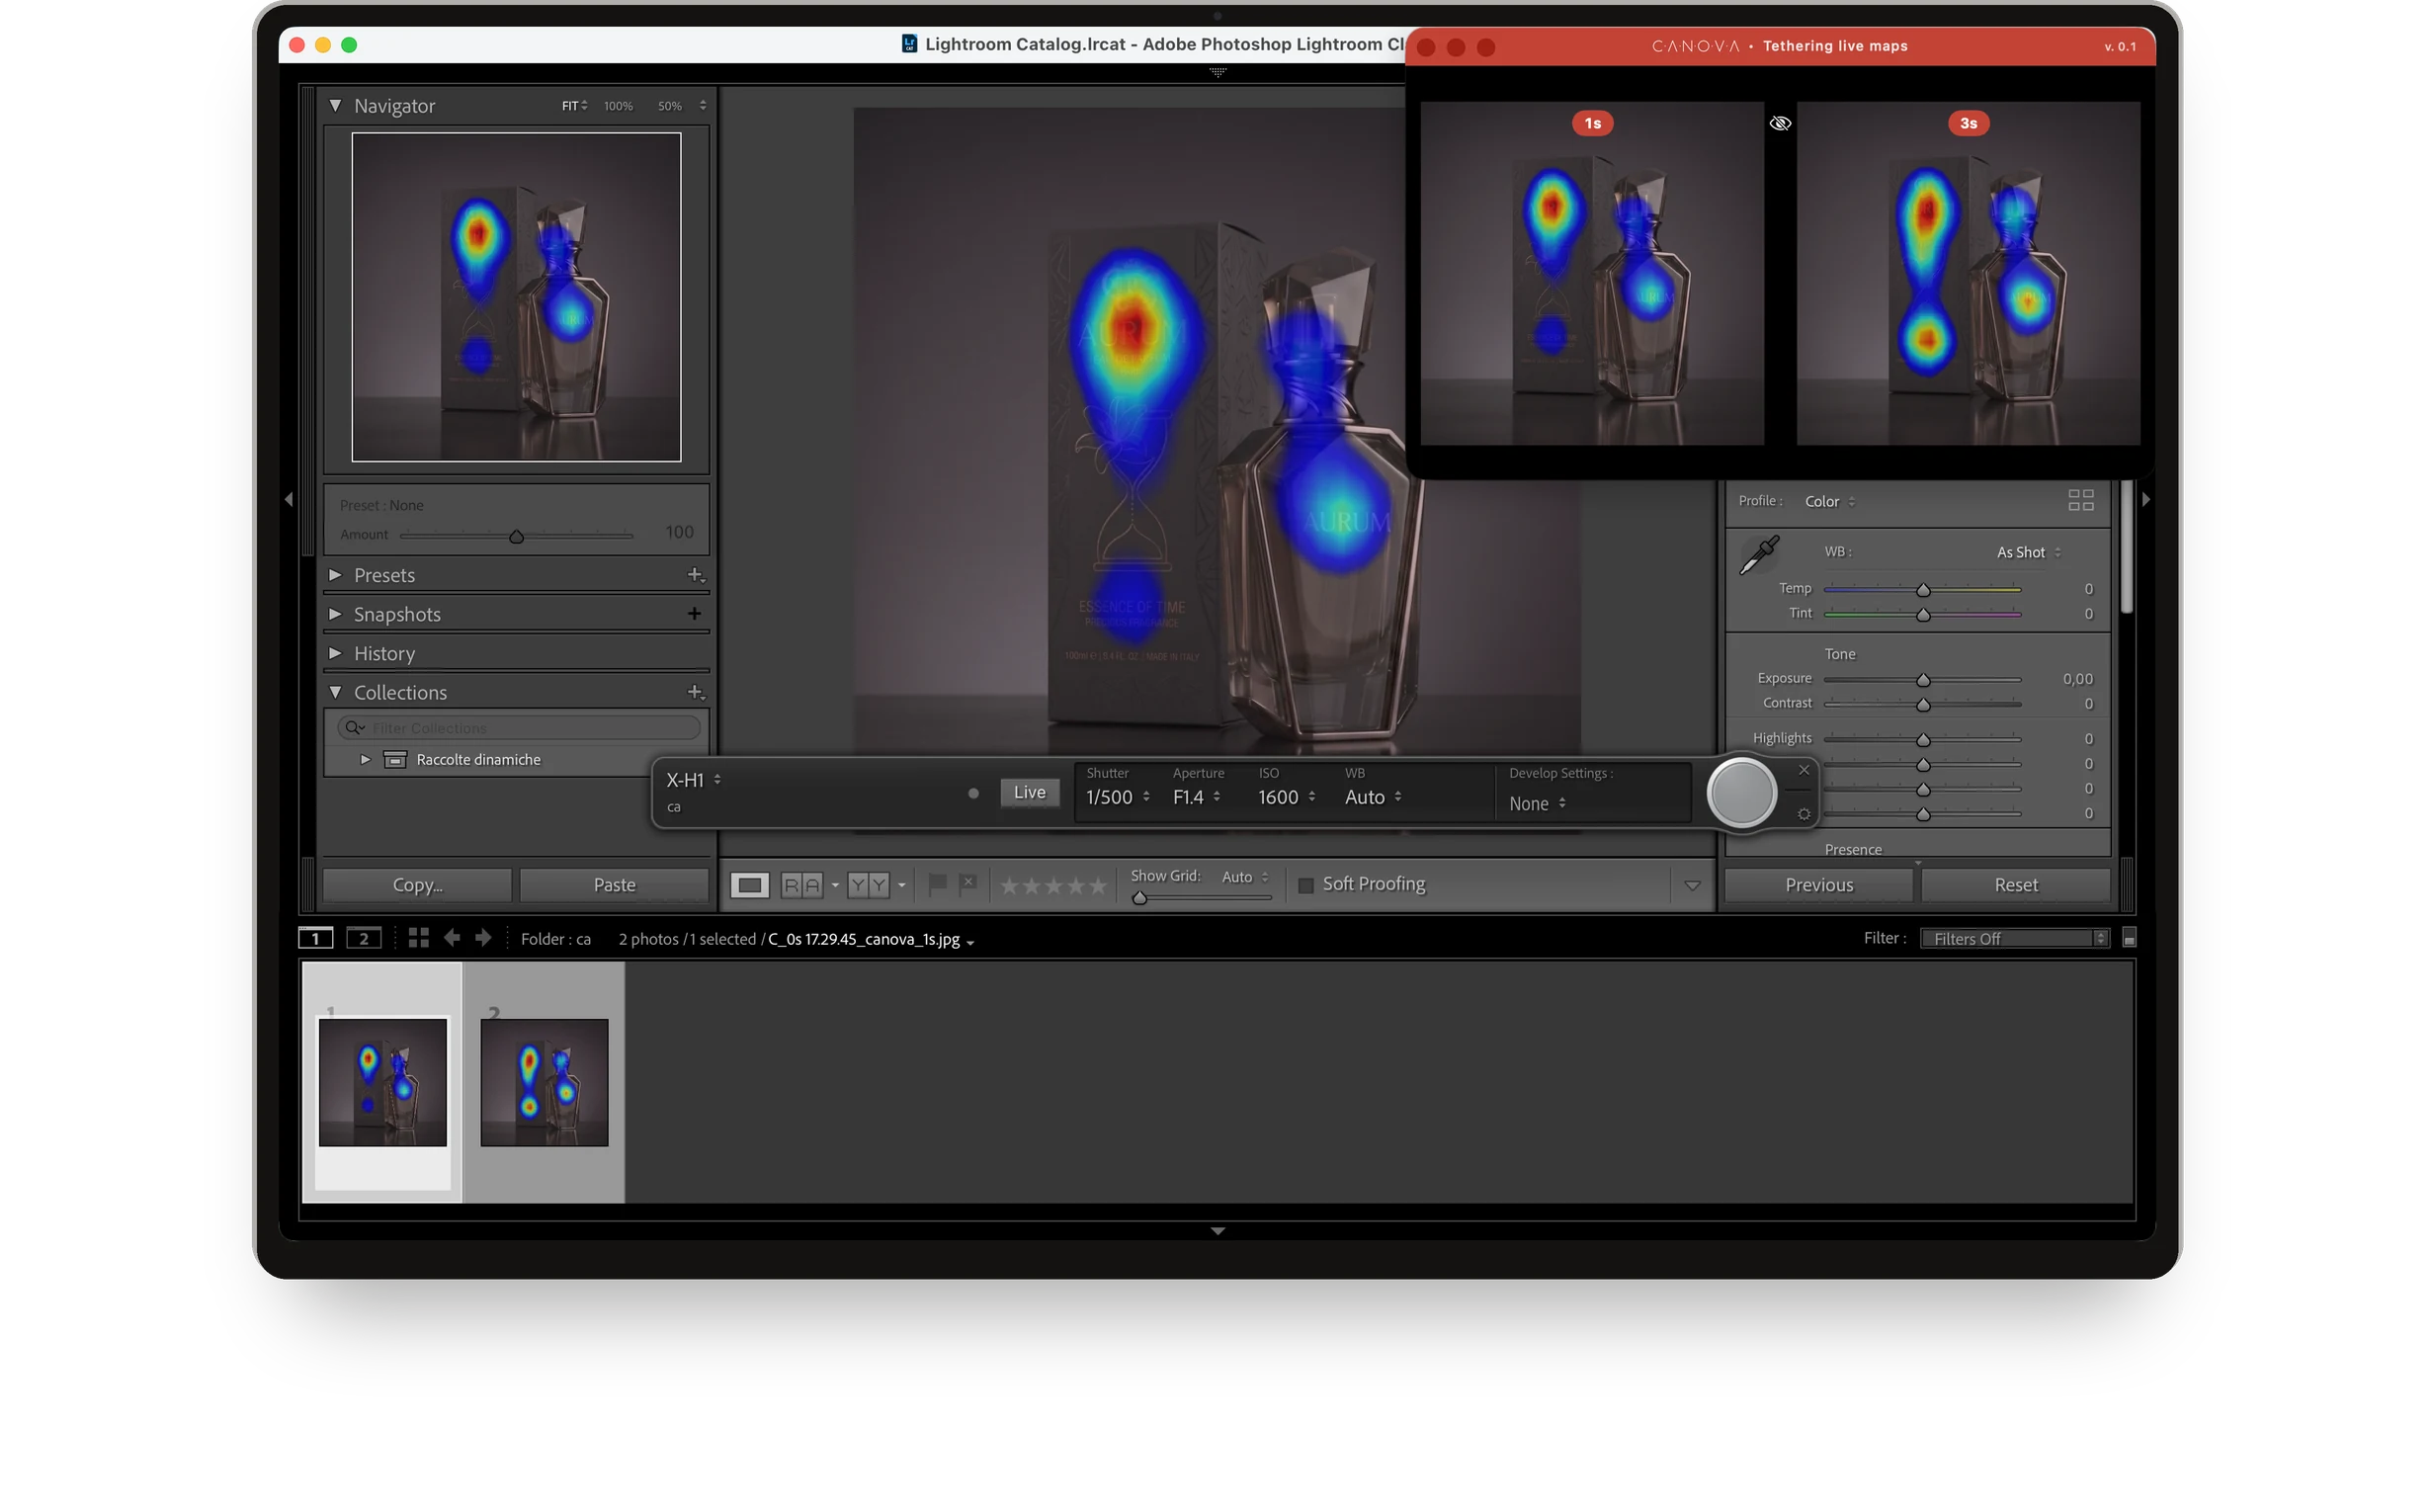Click the Paste button
This screenshot has height=1512, width=2435.
pos(614,885)
